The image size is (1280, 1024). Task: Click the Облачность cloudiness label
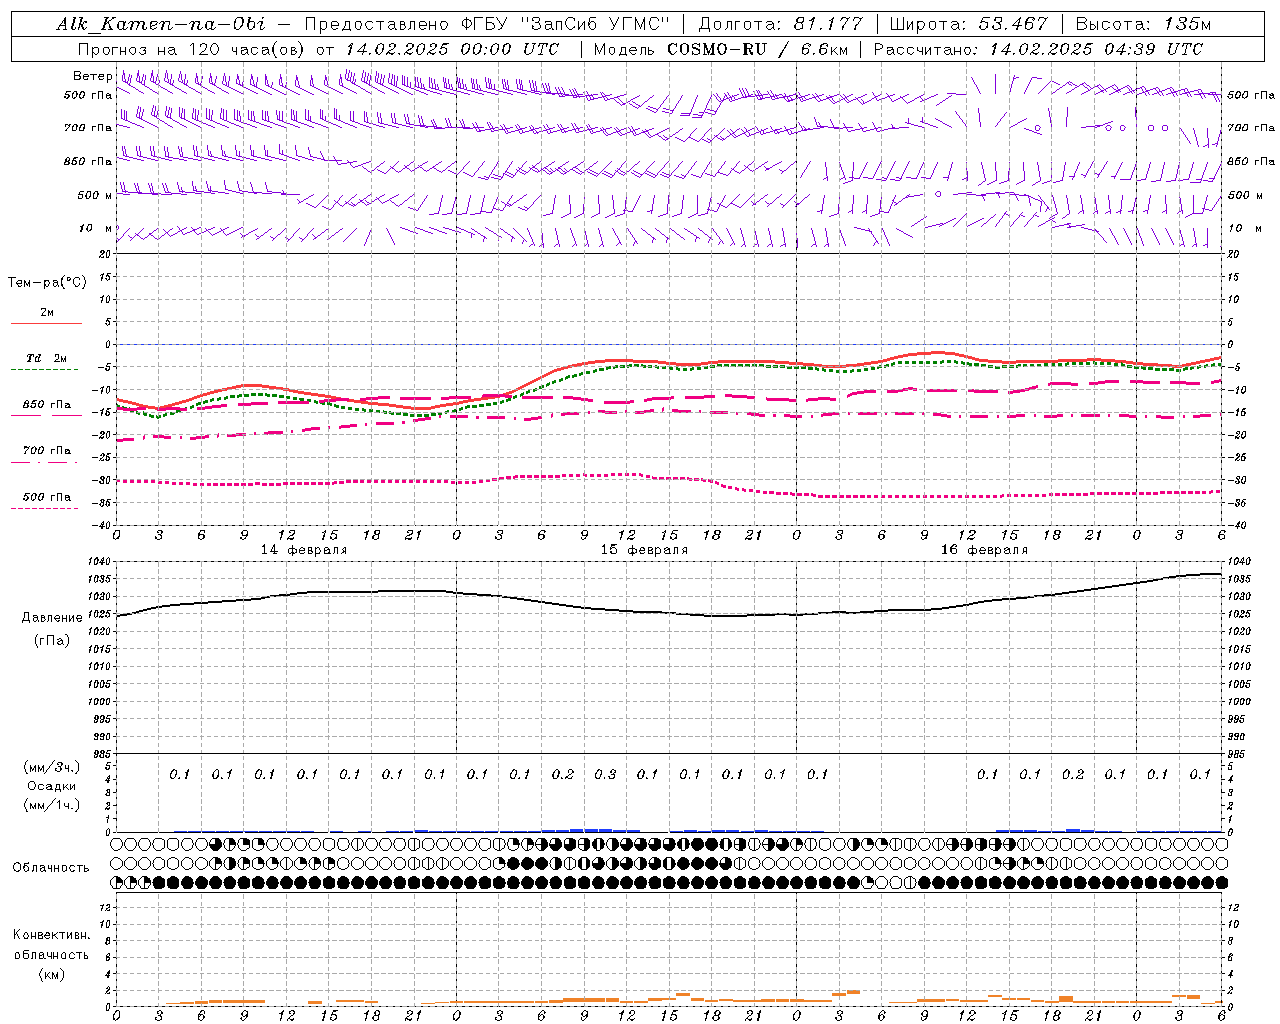51,868
